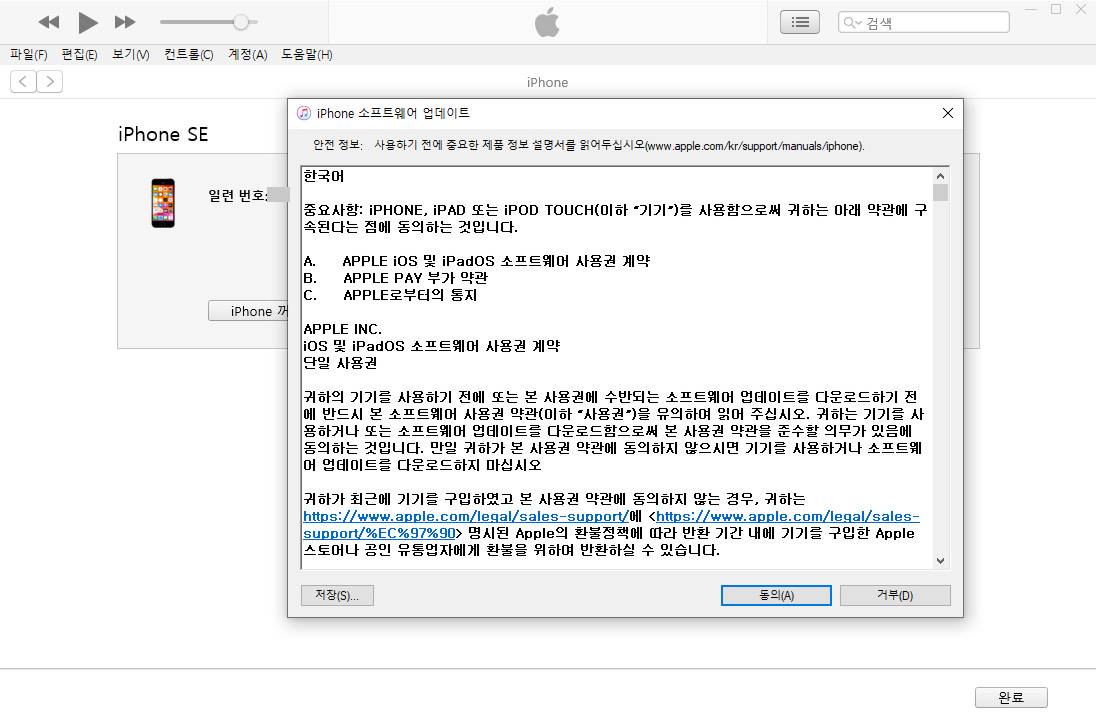1096x720 pixels.
Task: Click the 'iPhone 소프트웨어 업데이트' dialog title
Action: click(x=393, y=113)
